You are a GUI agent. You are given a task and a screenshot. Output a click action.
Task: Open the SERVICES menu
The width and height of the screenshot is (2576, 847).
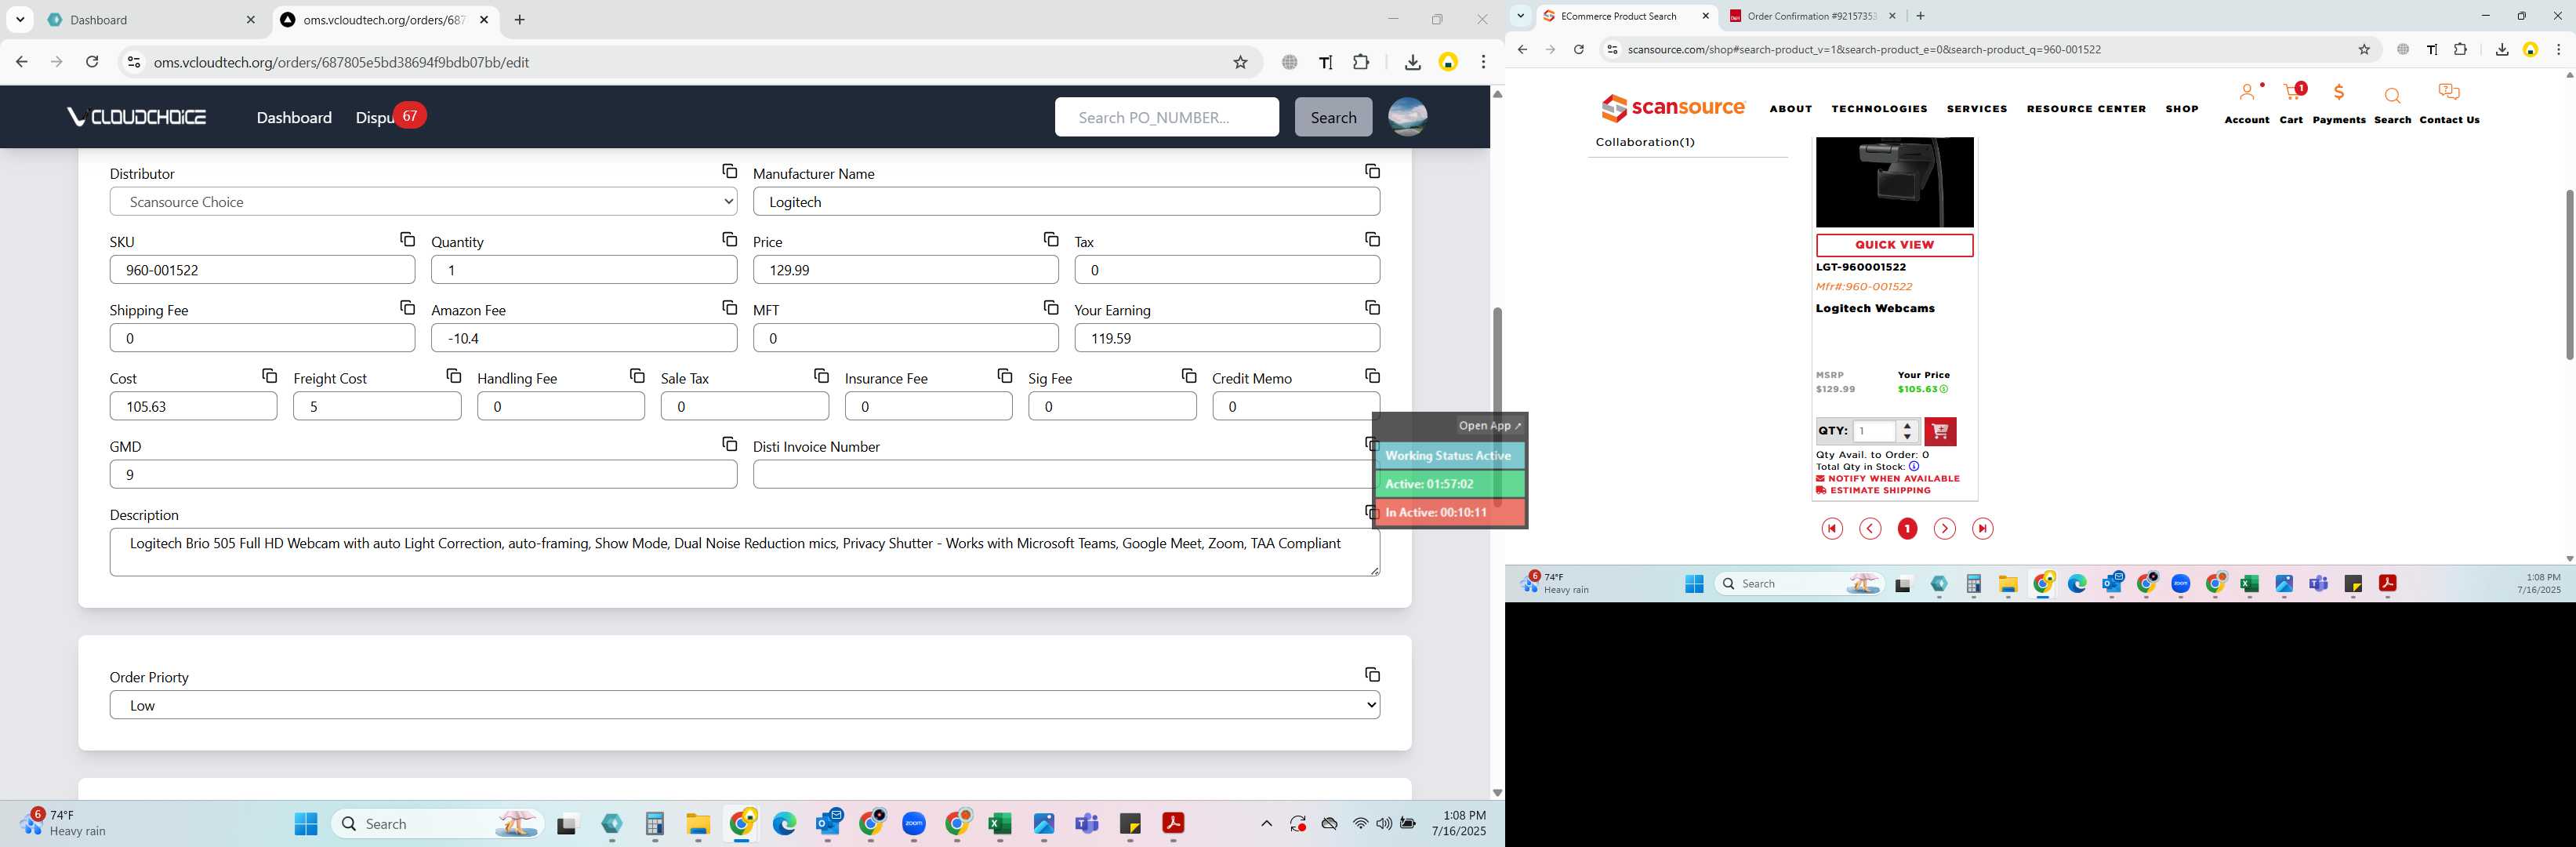pos(1976,108)
